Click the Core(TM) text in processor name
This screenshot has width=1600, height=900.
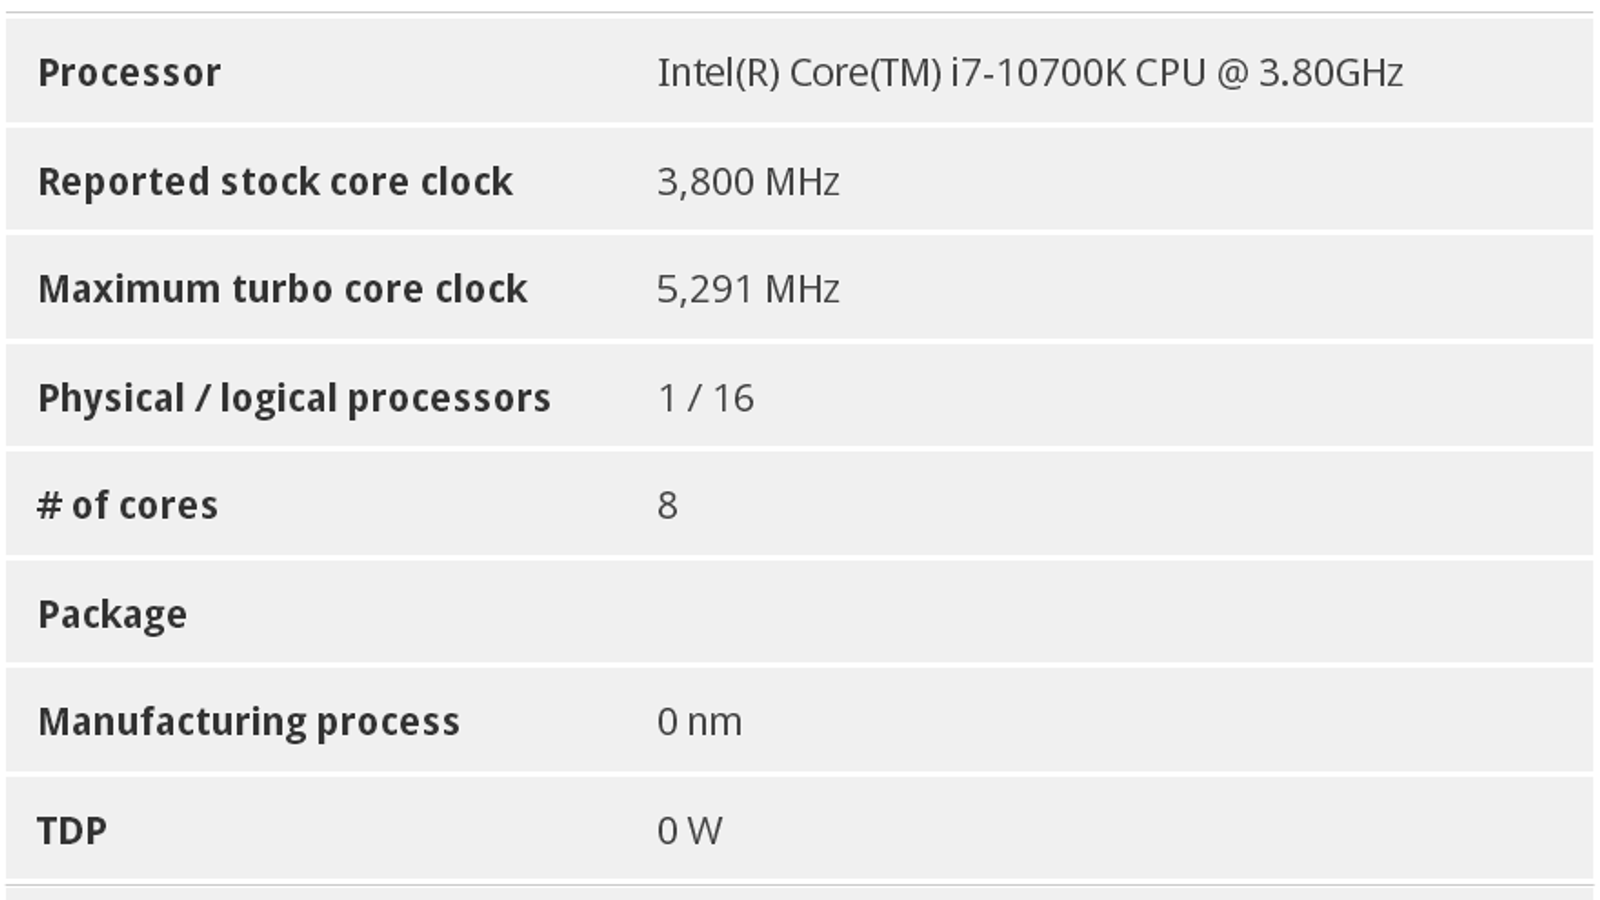click(x=865, y=73)
